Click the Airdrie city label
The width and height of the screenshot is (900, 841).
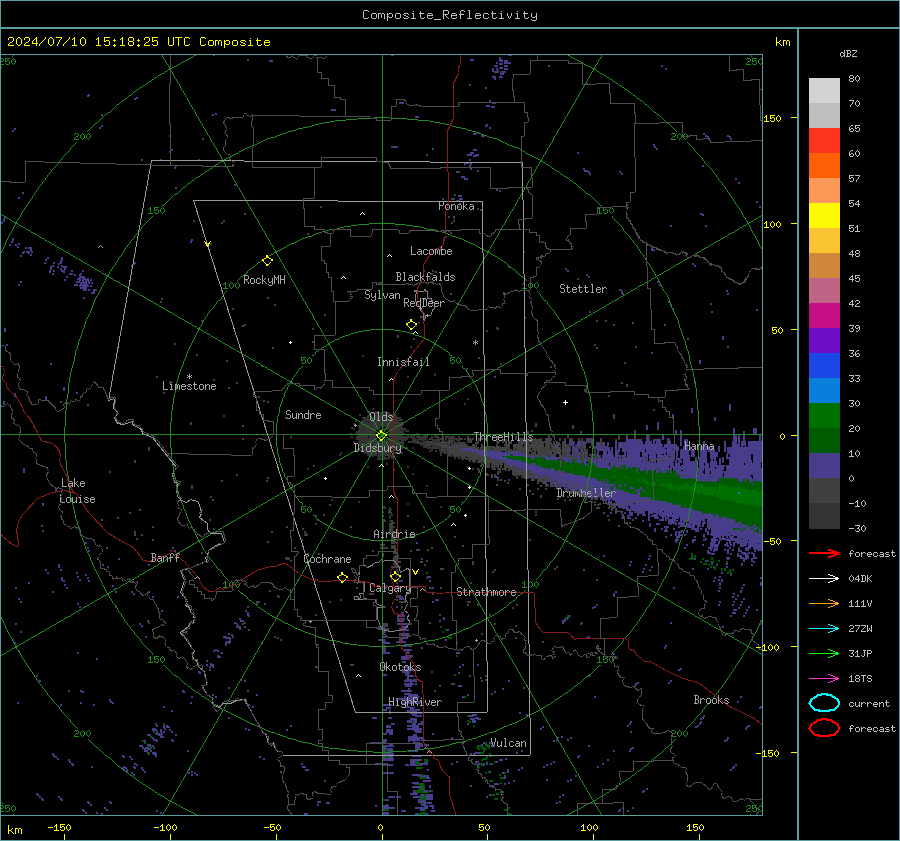[x=394, y=534]
